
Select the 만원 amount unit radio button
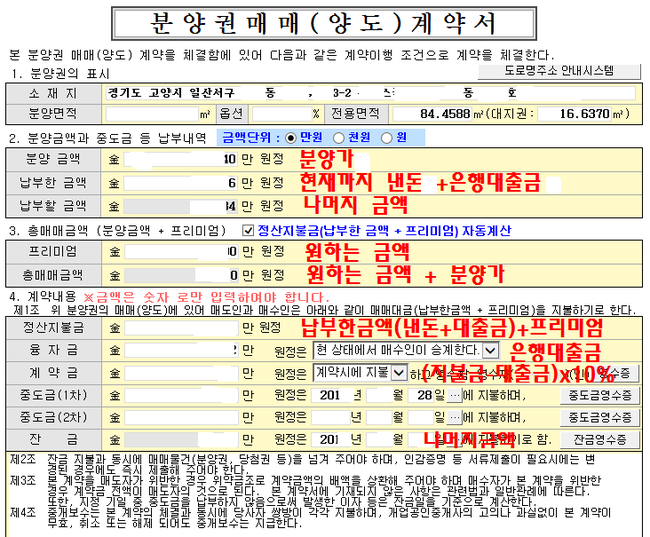tap(291, 138)
